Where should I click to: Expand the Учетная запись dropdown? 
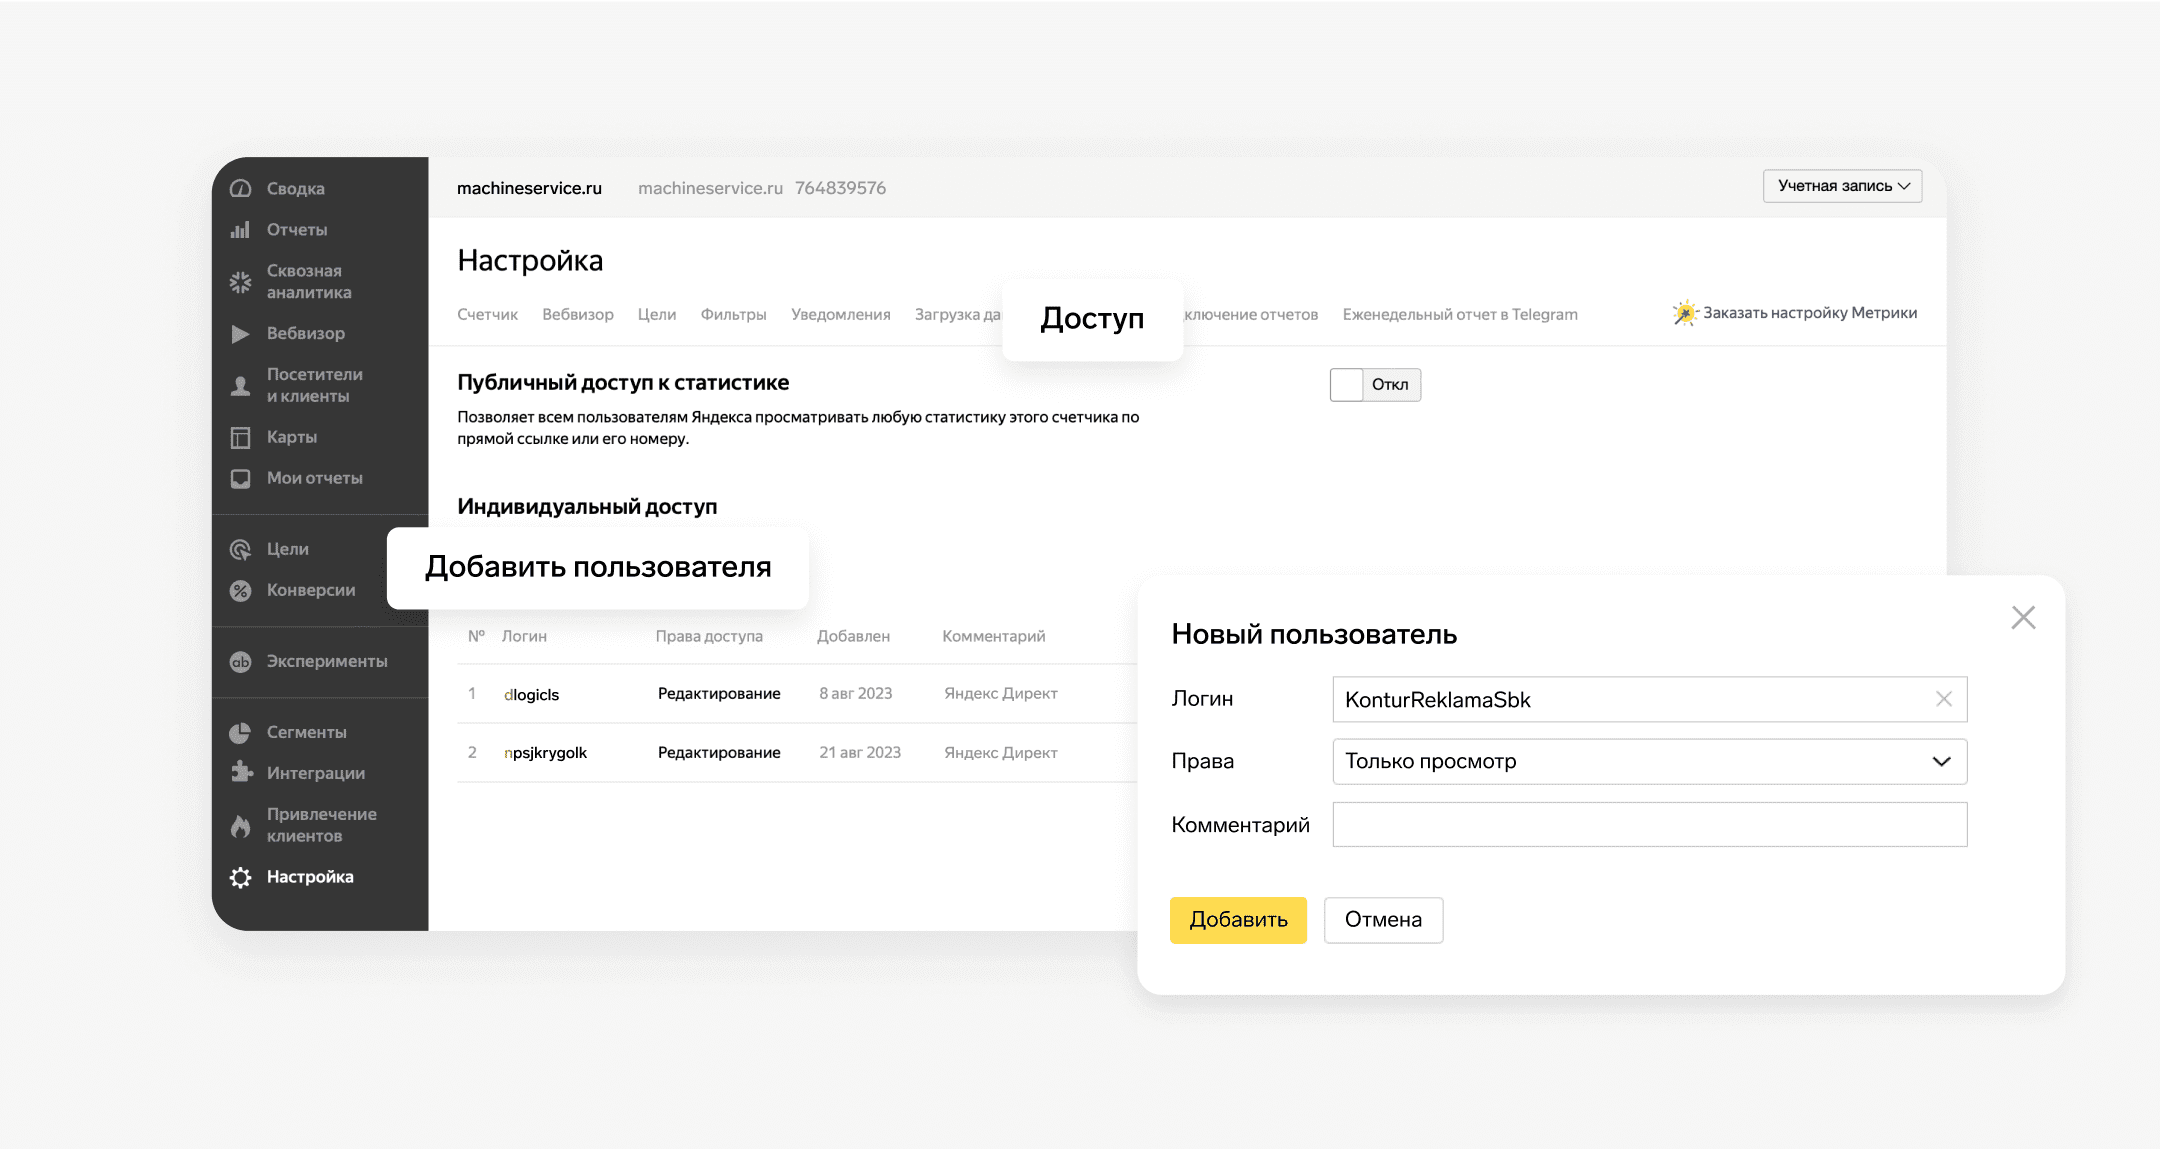1842,186
